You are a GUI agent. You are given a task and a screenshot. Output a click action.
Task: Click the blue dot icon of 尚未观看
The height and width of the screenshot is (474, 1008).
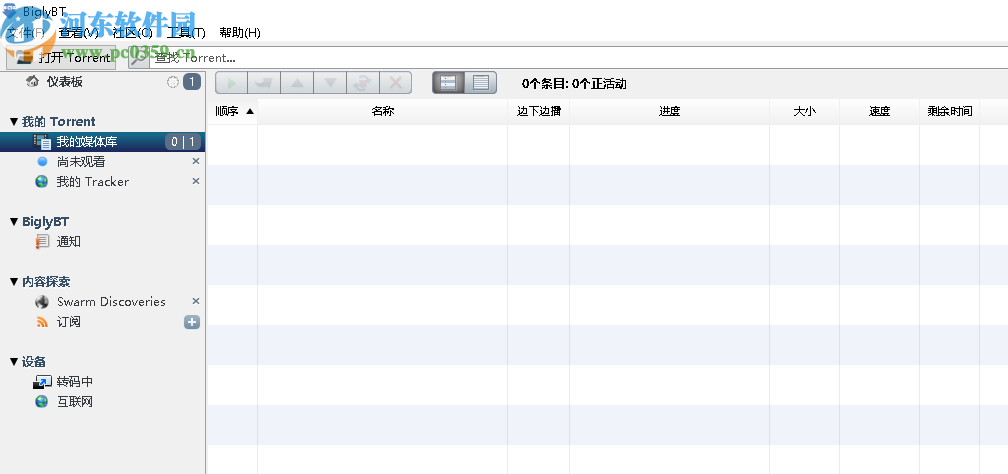(42, 161)
